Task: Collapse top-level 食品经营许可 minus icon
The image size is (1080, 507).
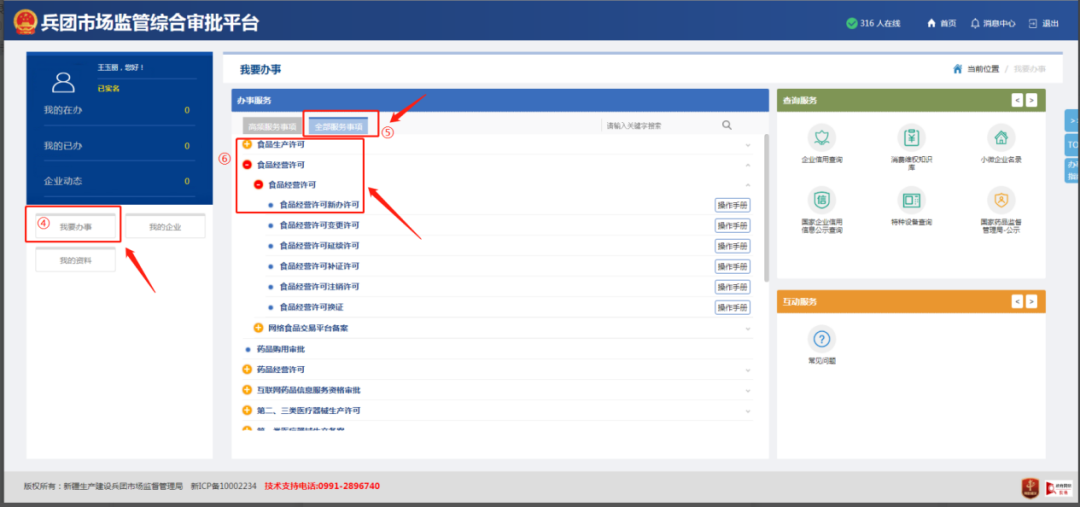Action: (x=247, y=165)
